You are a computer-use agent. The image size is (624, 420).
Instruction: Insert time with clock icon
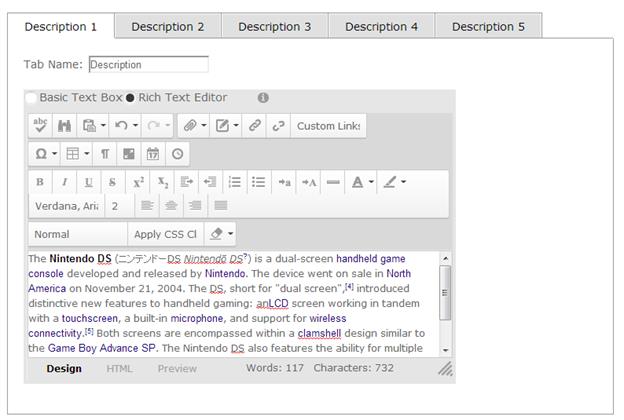coord(177,154)
